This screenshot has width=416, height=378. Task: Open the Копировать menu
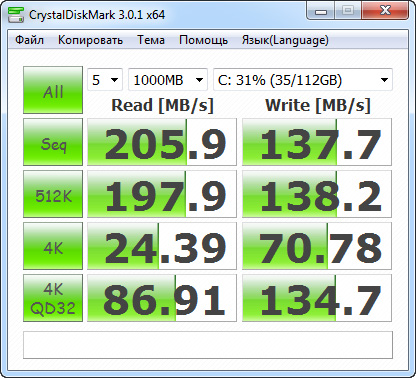[90, 40]
